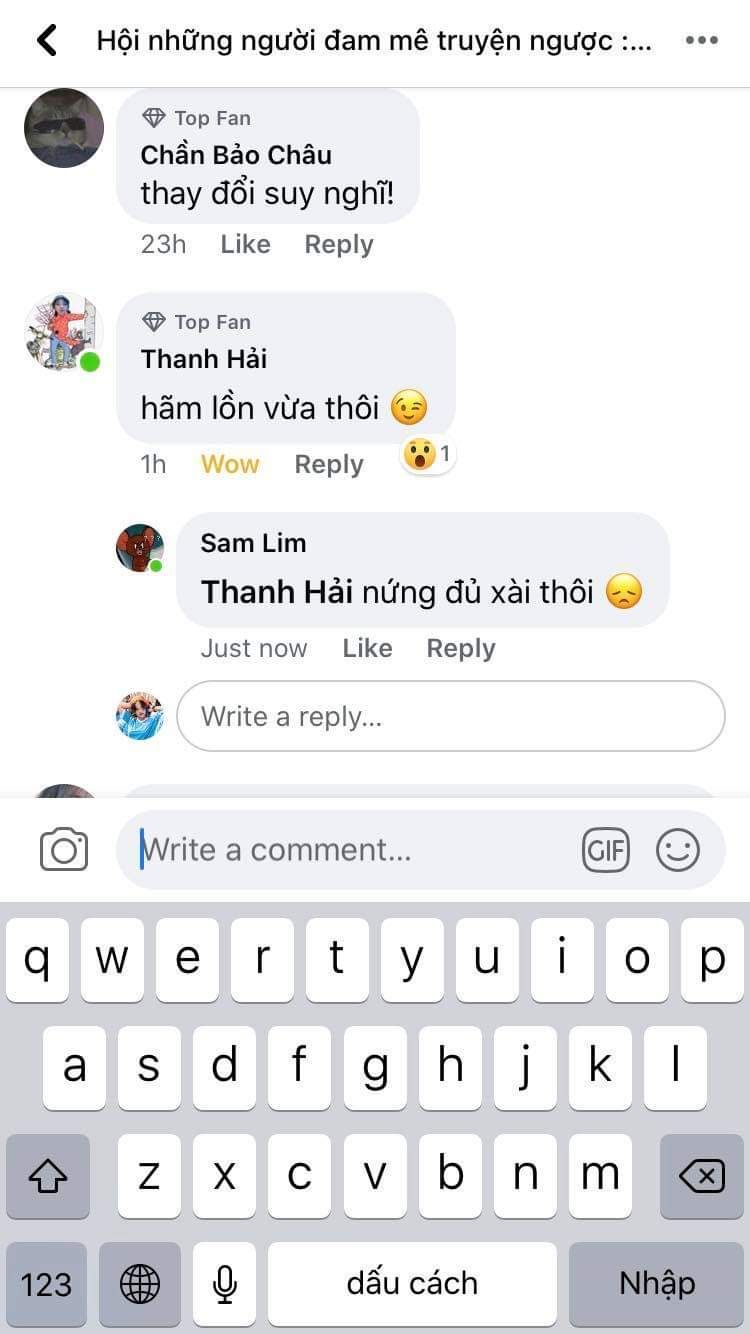Like Sam Lim's reply
Viewport: 750px width, 1334px height.
[x=367, y=649]
